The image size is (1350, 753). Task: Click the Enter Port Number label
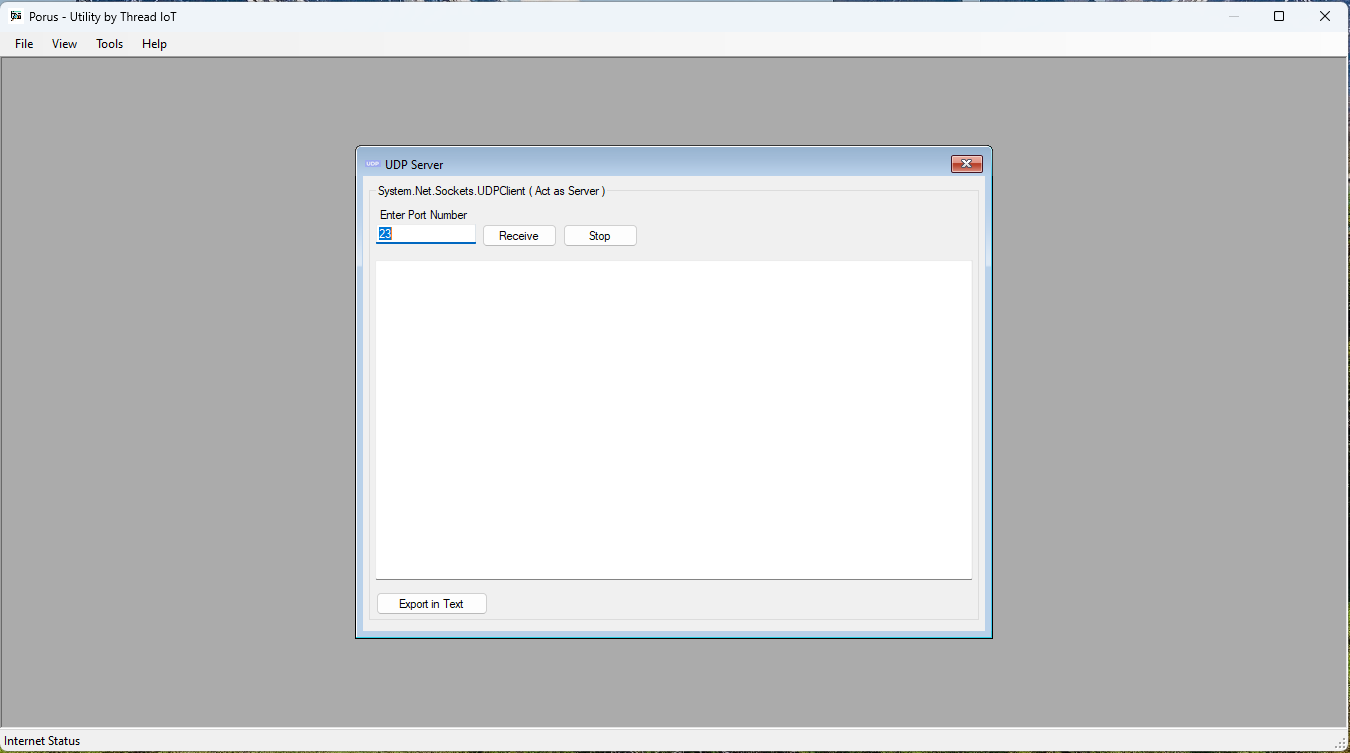422,214
